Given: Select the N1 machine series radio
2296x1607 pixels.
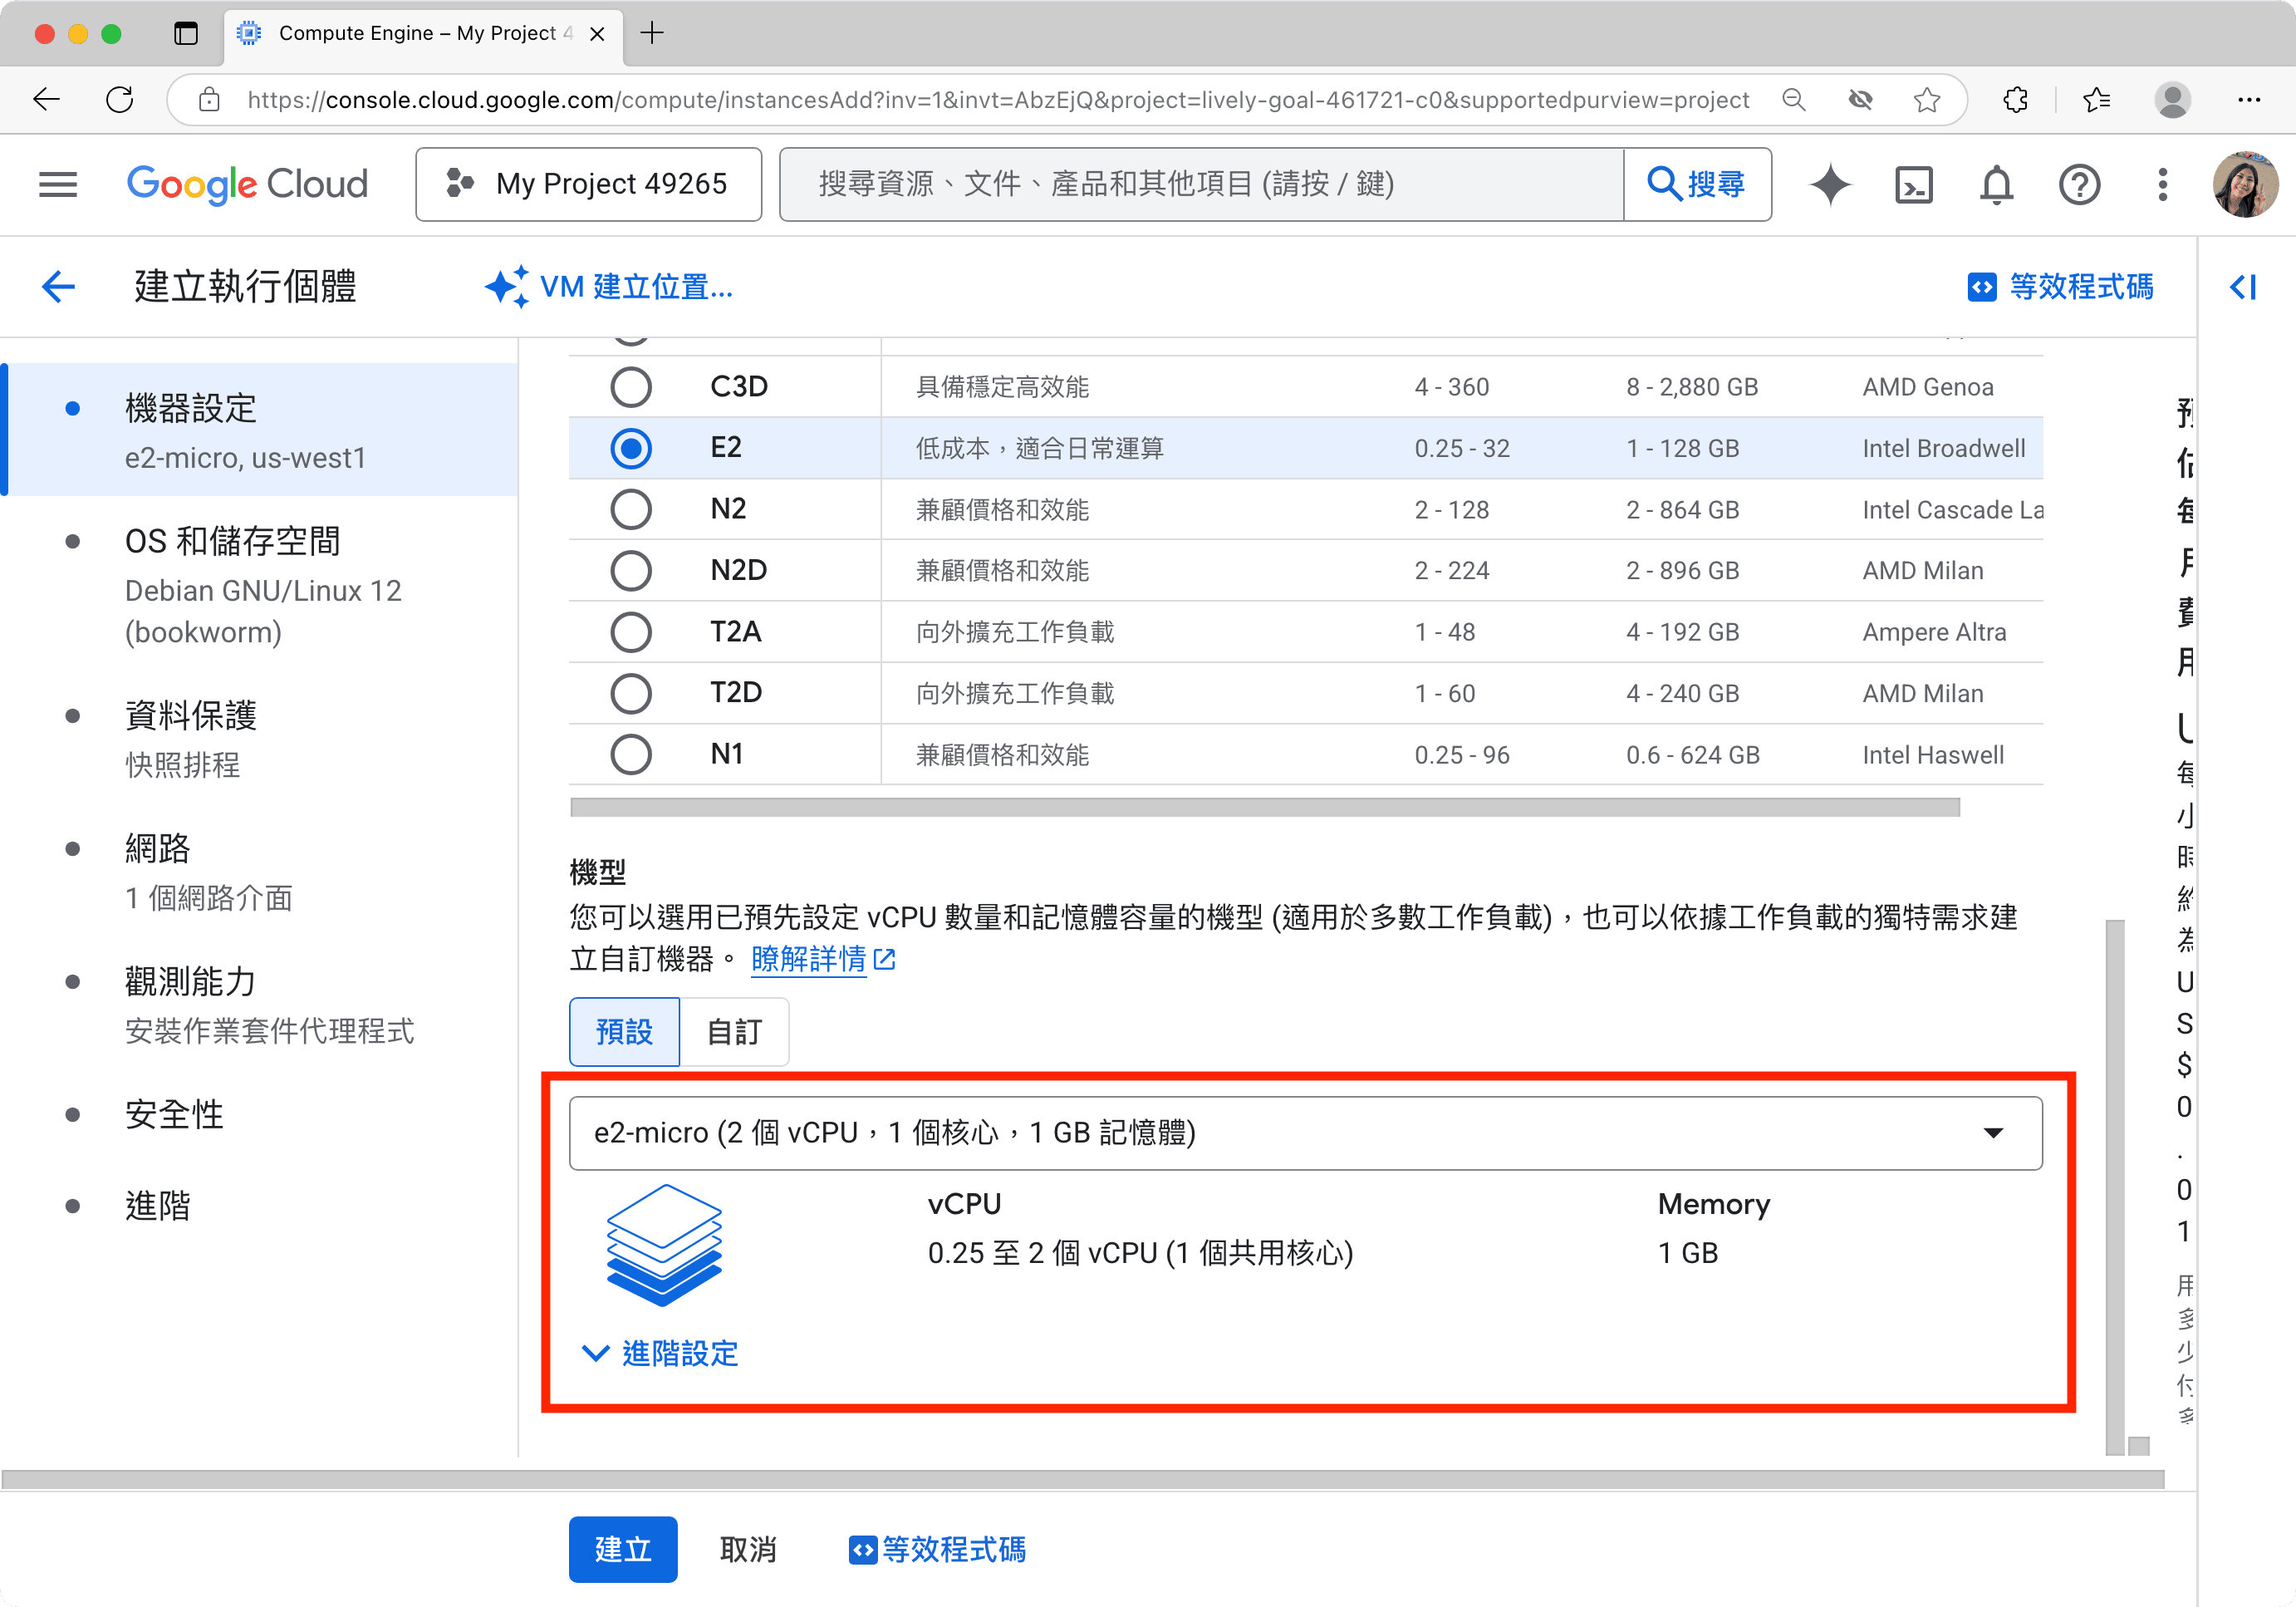Looking at the screenshot, I should pyautogui.click(x=631, y=755).
